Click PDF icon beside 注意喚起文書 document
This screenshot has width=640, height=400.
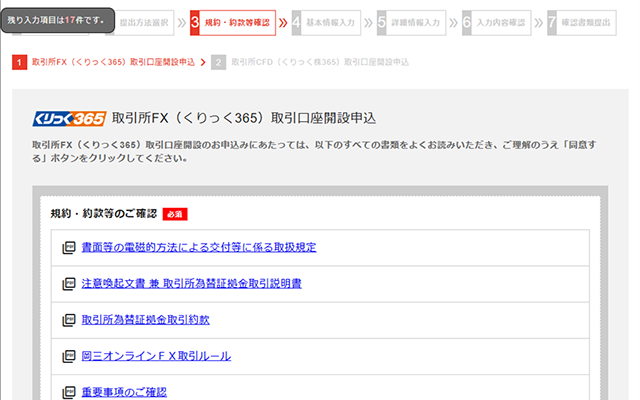click(x=69, y=284)
